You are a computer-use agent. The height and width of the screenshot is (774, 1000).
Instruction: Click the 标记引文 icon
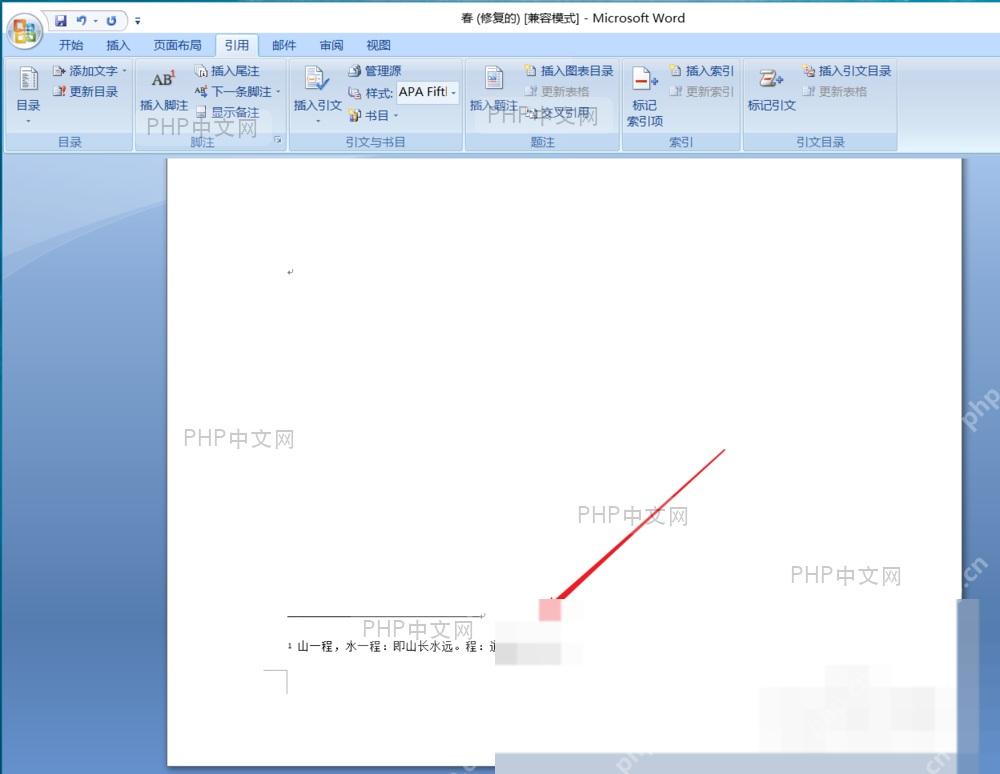tap(771, 79)
